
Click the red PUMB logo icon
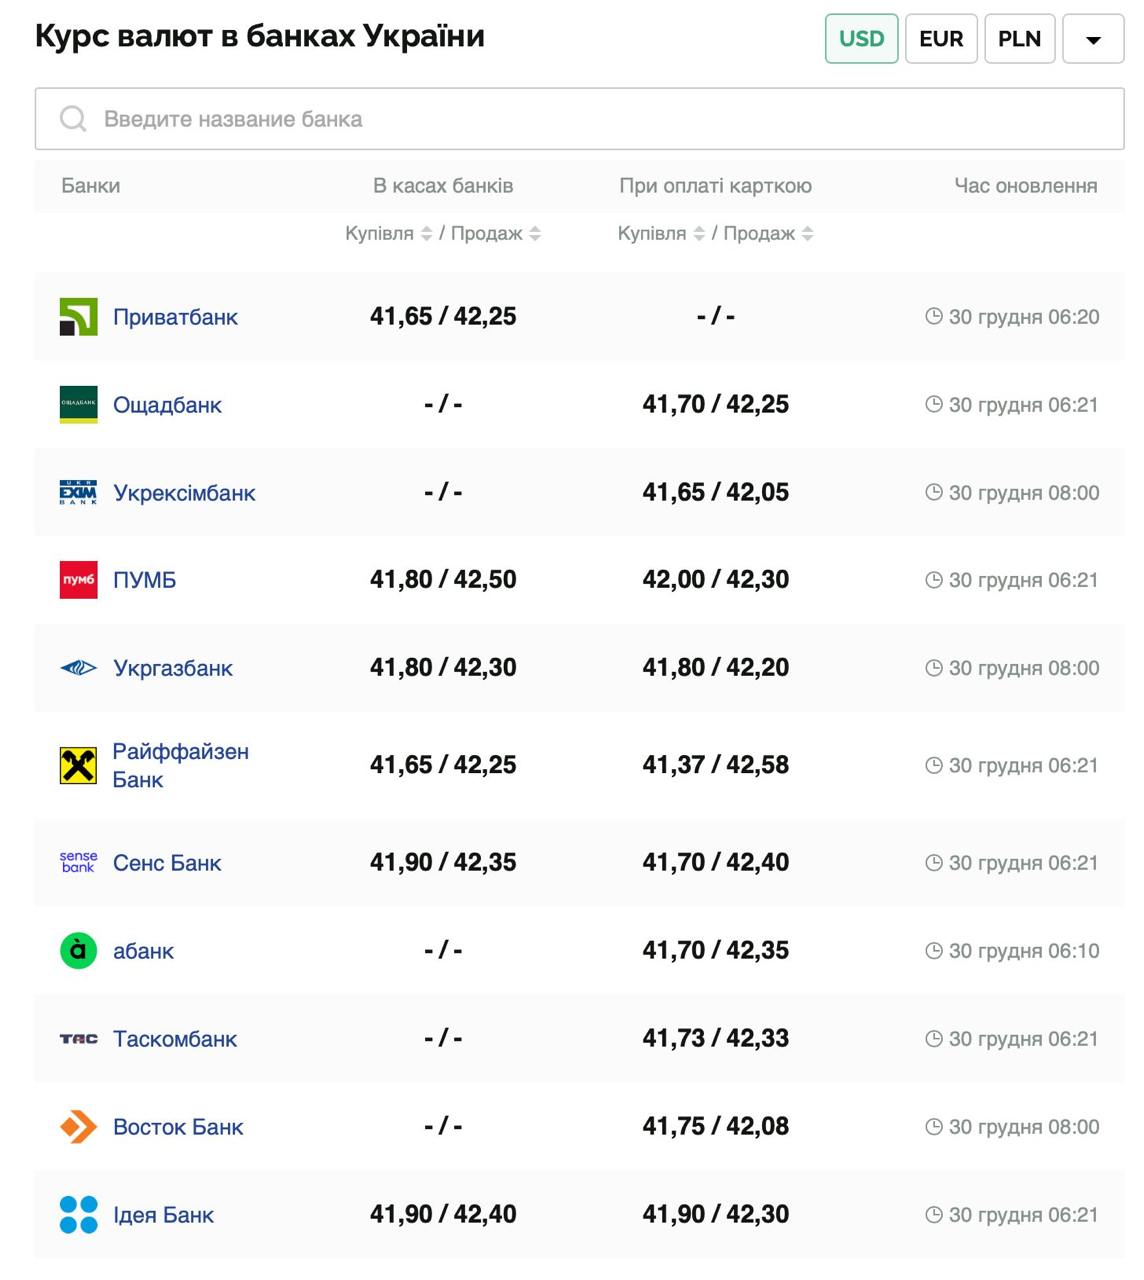click(x=78, y=580)
